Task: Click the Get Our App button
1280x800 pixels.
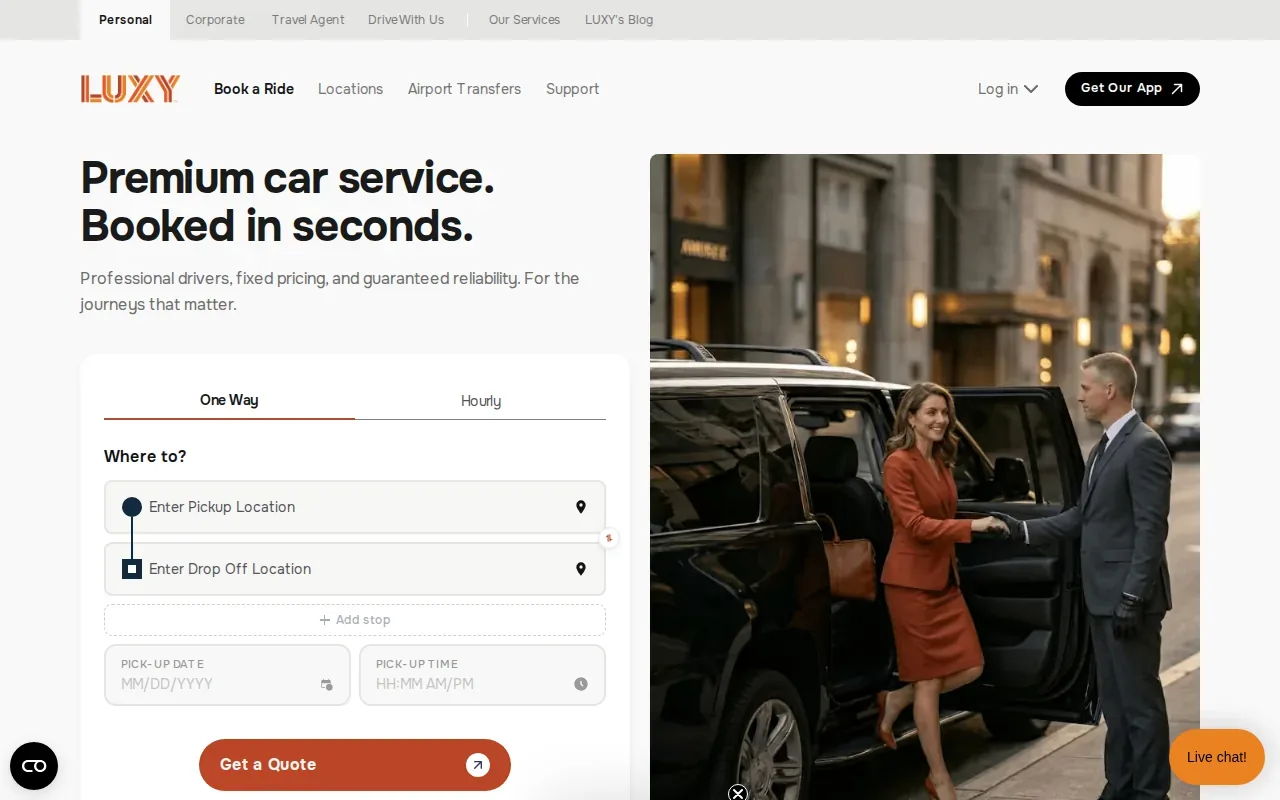Action: pyautogui.click(x=1132, y=89)
